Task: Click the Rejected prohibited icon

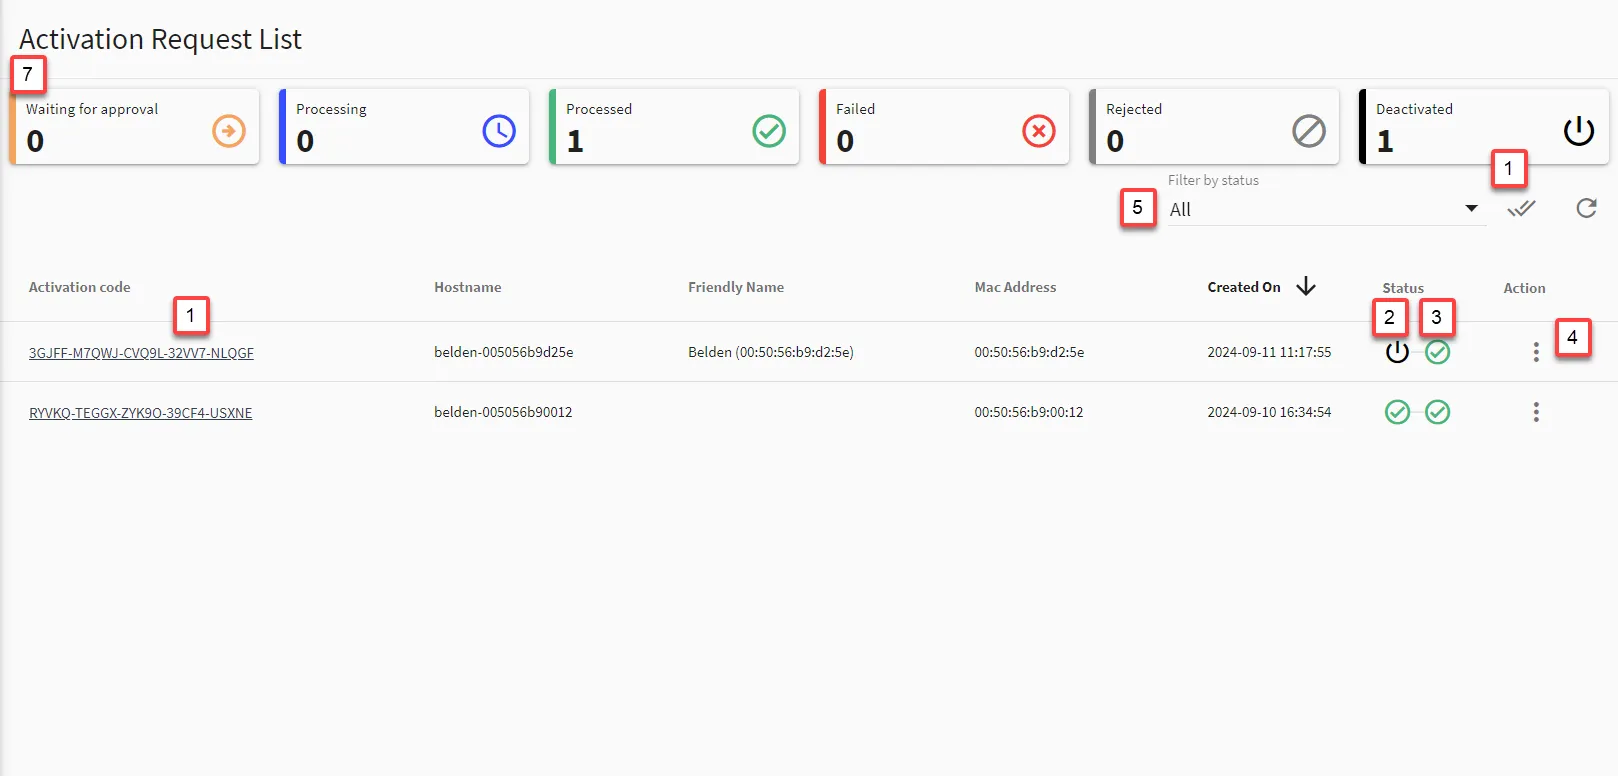Action: (x=1309, y=131)
